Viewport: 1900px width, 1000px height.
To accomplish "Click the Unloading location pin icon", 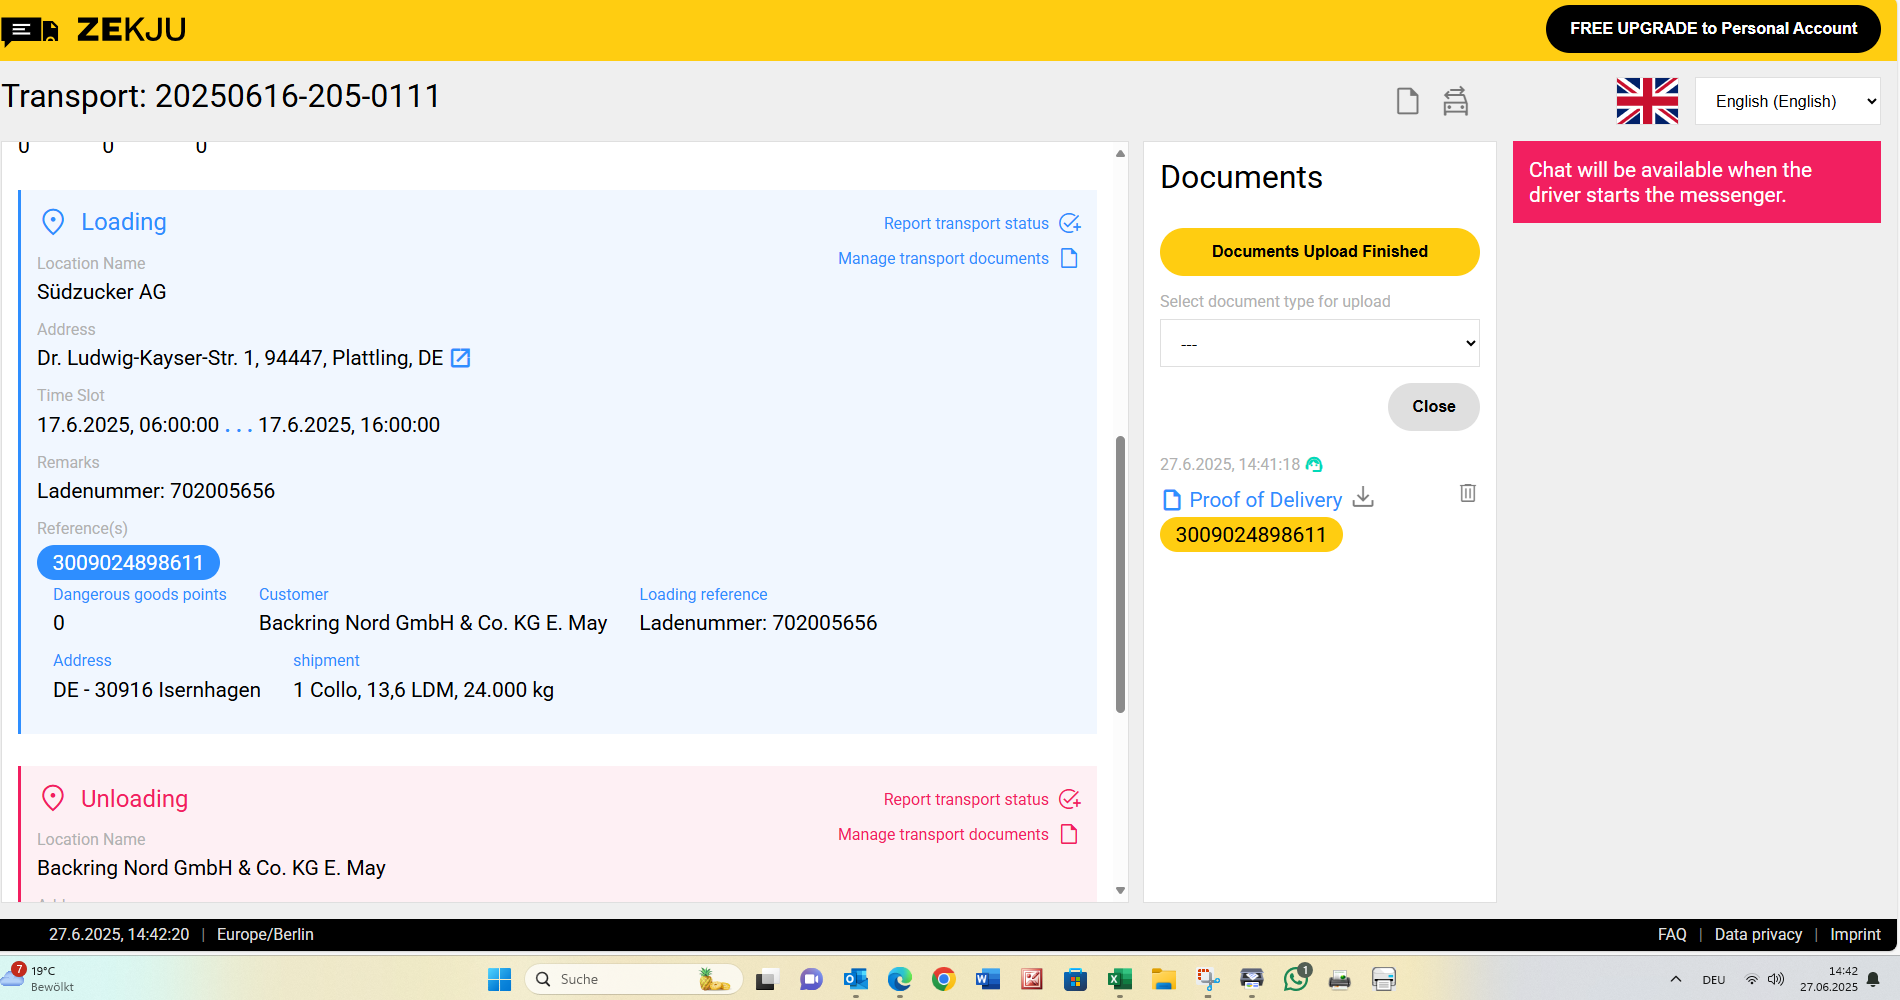I will [x=53, y=798].
